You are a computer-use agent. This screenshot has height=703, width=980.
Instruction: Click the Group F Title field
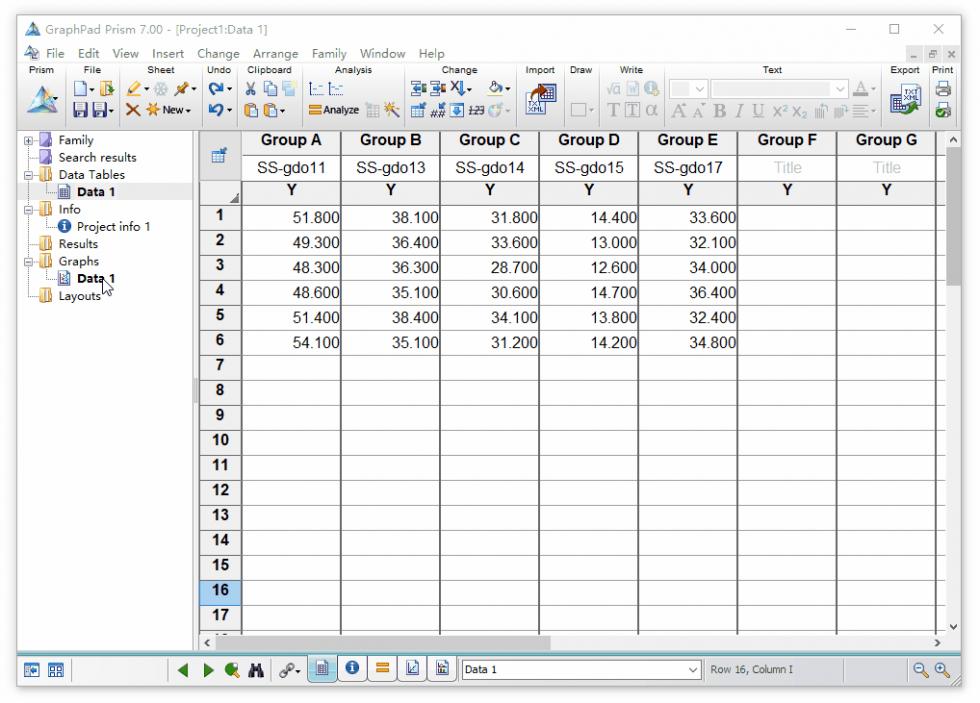[787, 168]
